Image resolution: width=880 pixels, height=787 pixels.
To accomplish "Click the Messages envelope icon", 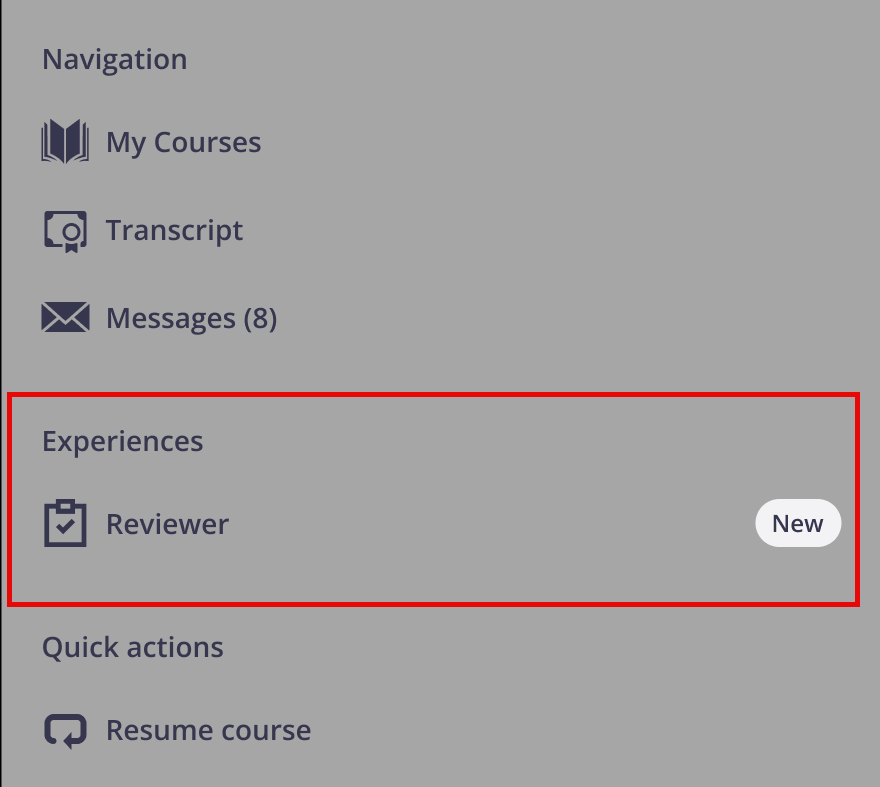I will tap(65, 318).
